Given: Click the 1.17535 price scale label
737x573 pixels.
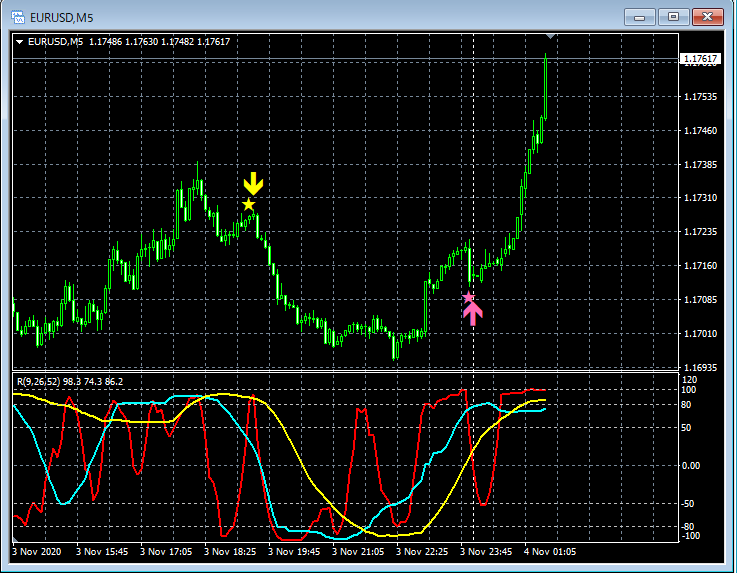Looking at the screenshot, I should tap(700, 97).
